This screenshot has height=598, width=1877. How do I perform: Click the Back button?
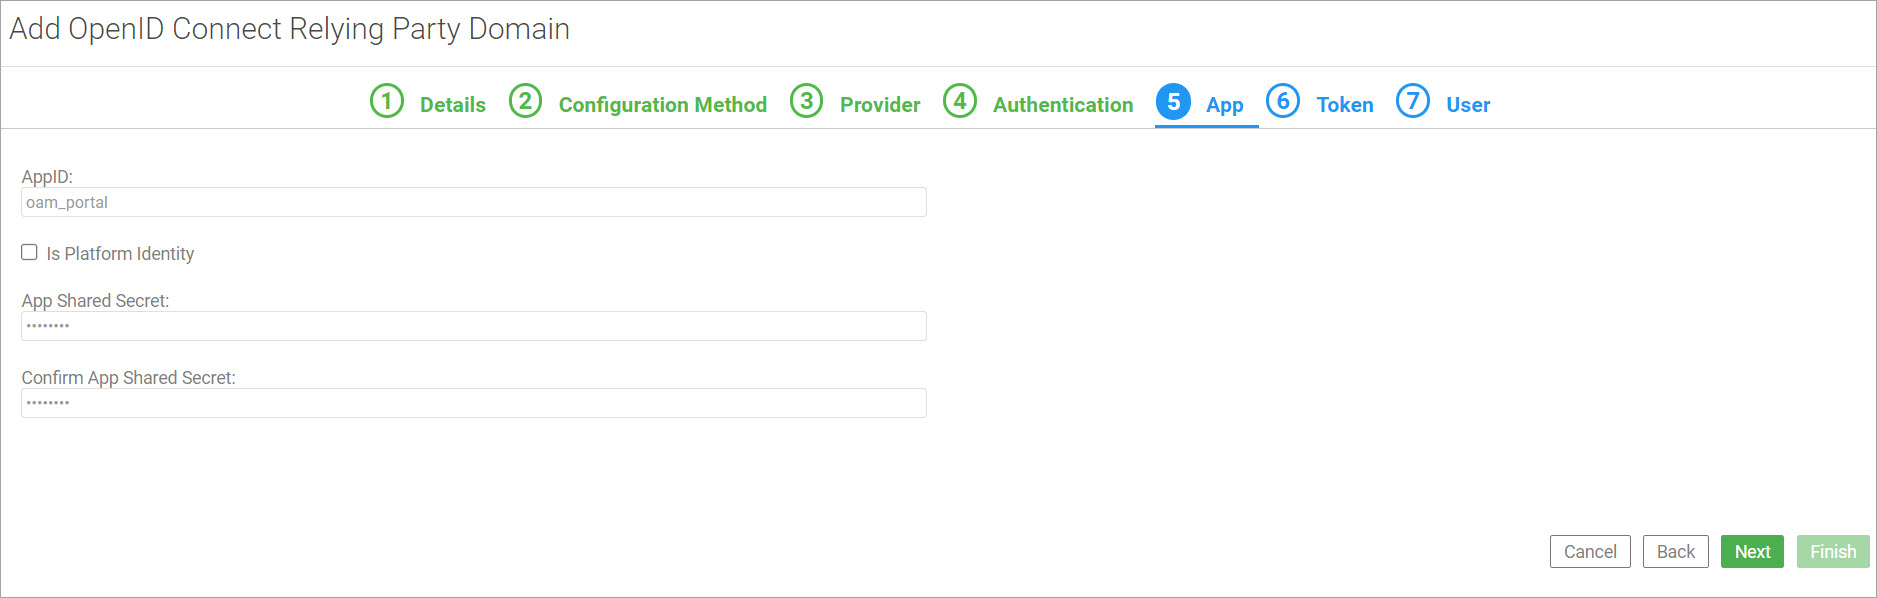pyautogui.click(x=1676, y=552)
